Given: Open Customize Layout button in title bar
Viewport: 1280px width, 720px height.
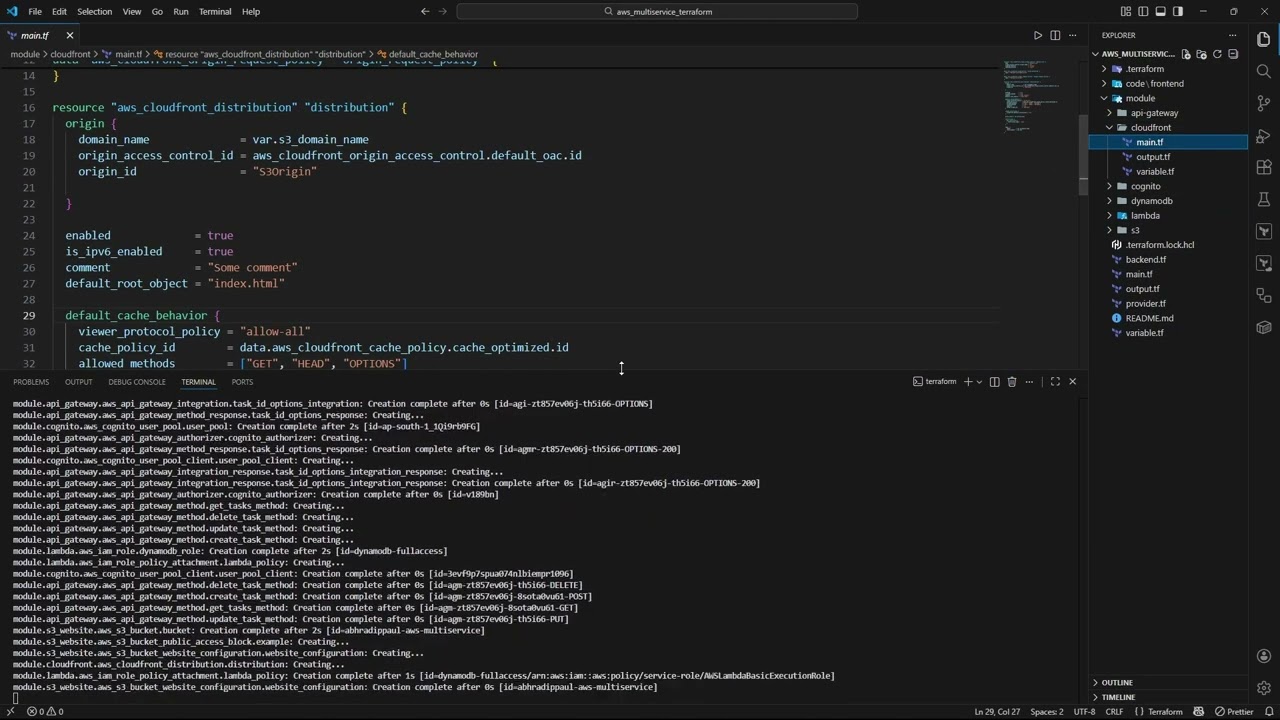Looking at the screenshot, I should [x=1126, y=11].
